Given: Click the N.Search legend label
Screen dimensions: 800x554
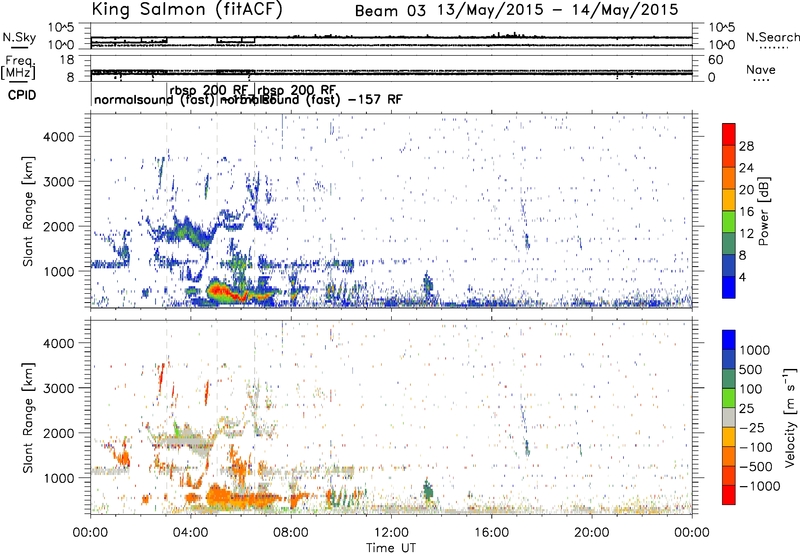Looking at the screenshot, I should click(773, 37).
